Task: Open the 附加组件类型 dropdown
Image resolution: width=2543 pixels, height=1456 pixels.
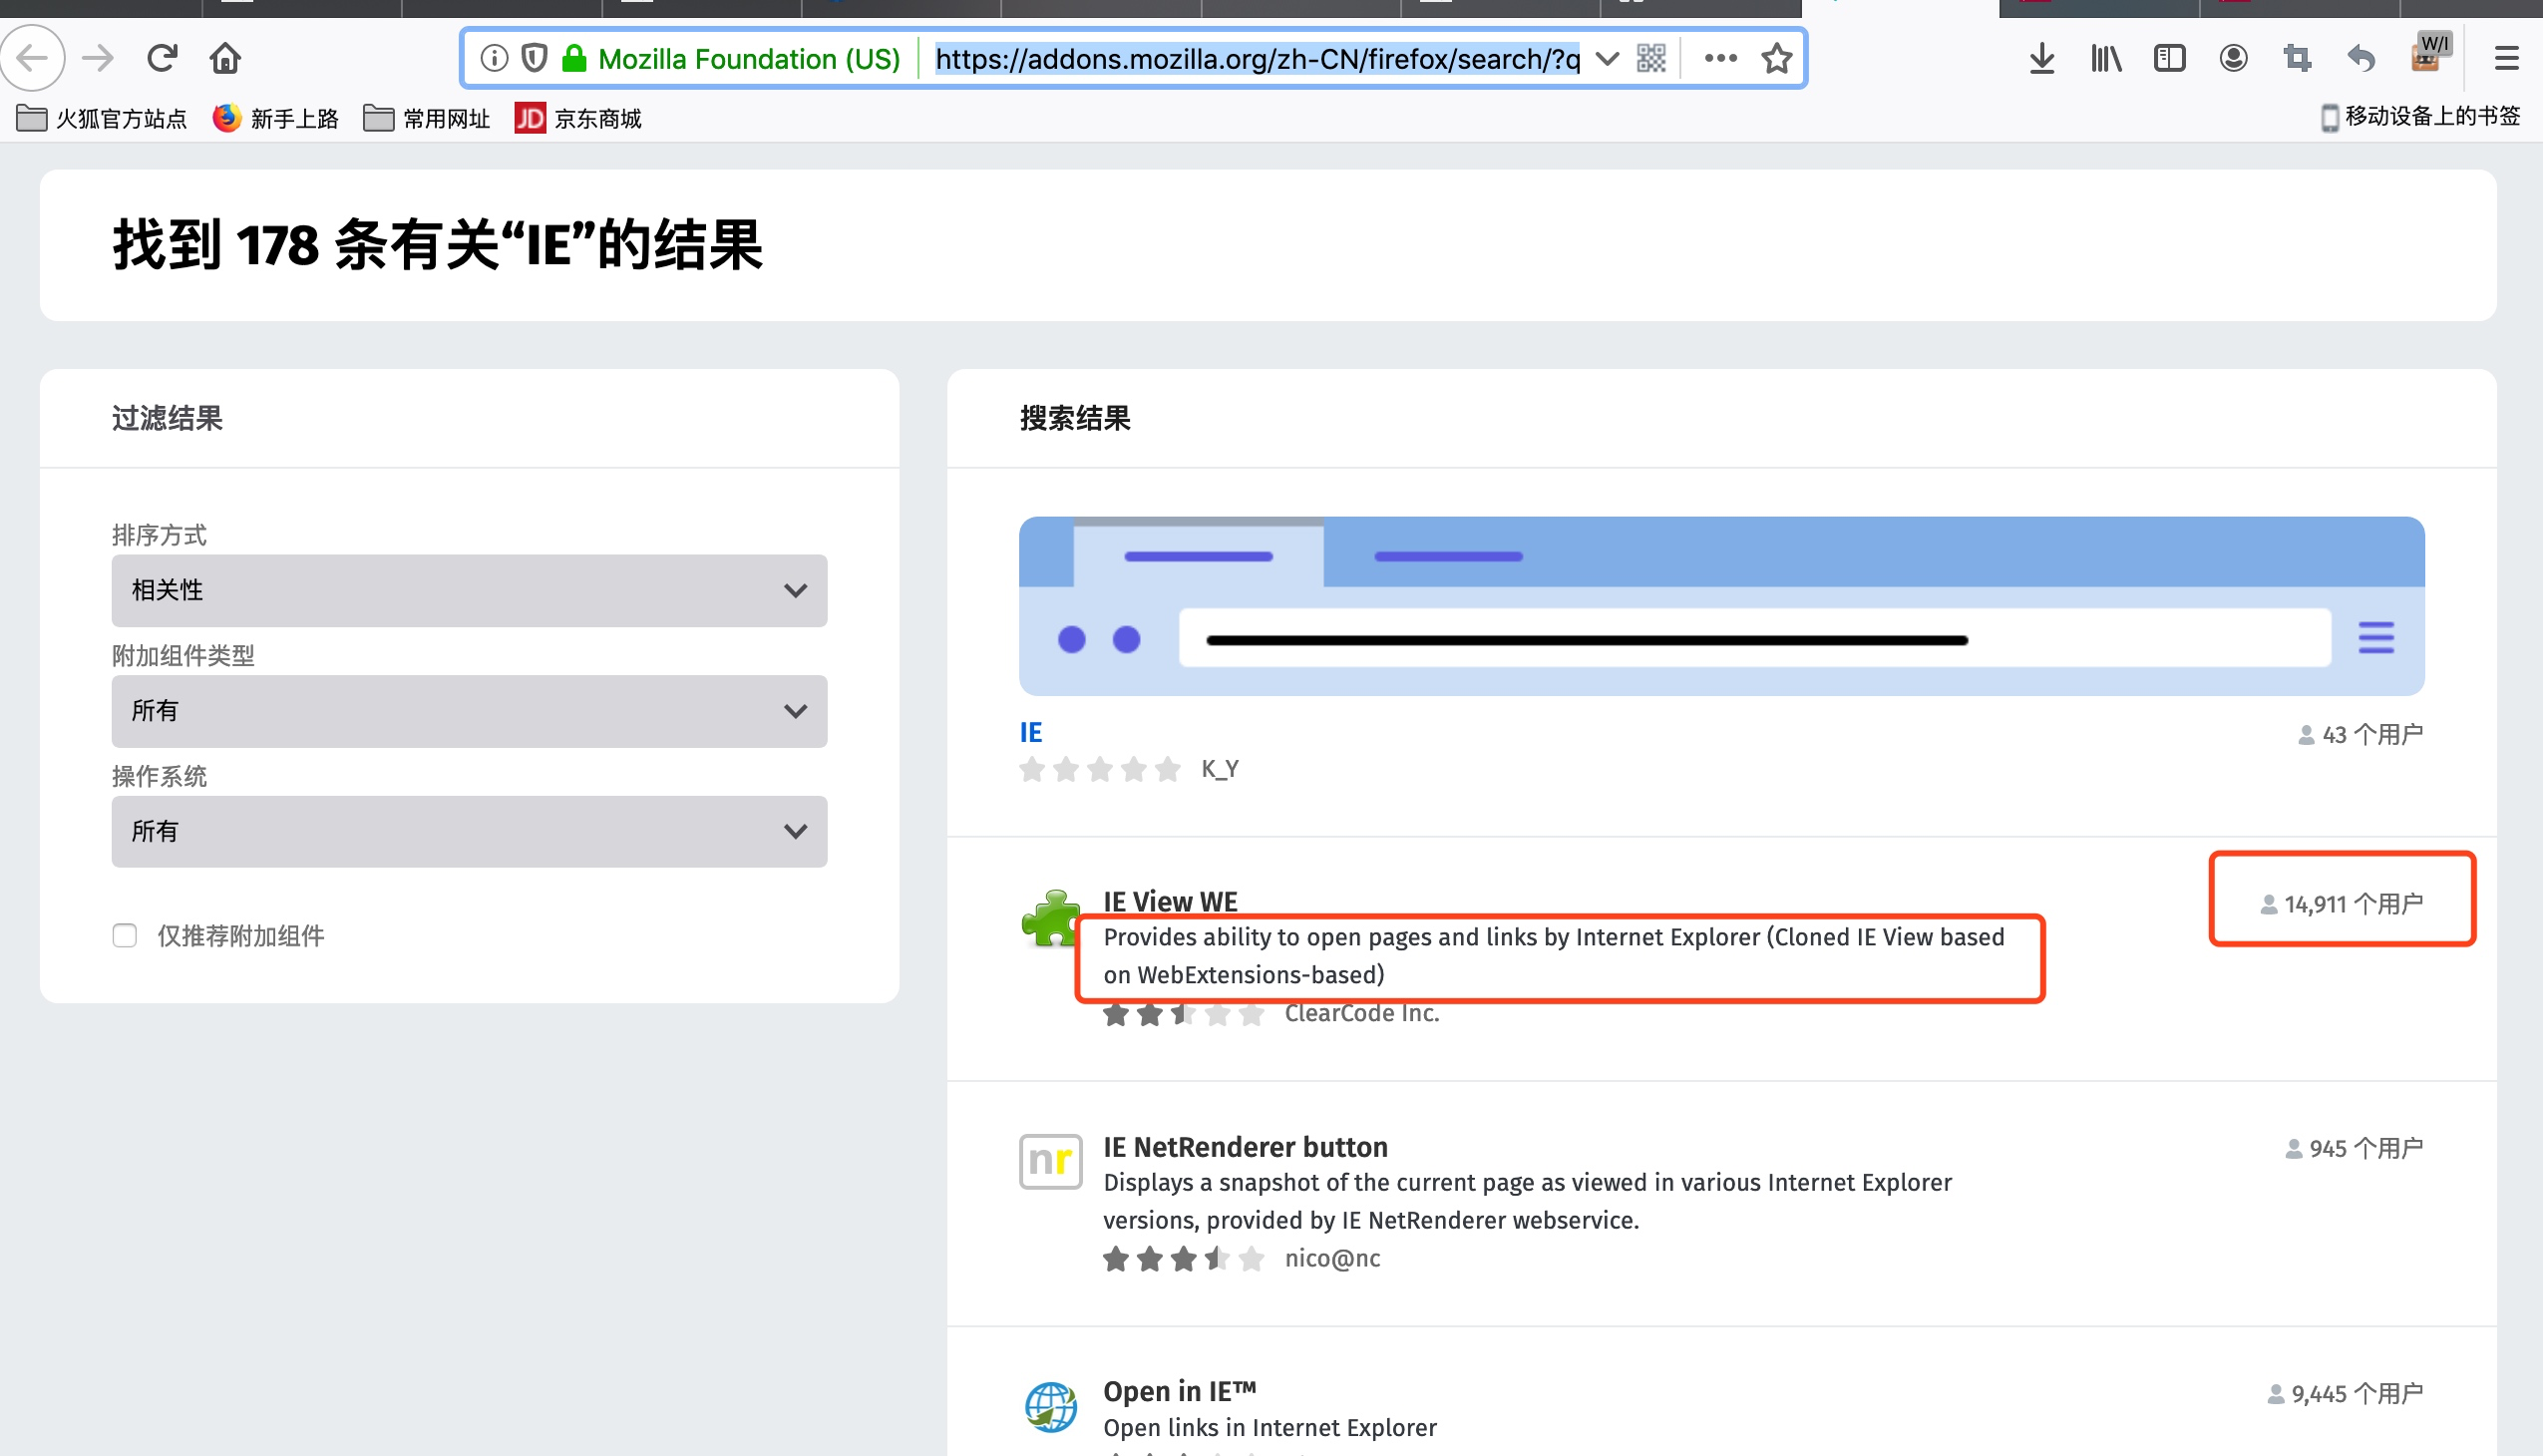Action: 469,711
